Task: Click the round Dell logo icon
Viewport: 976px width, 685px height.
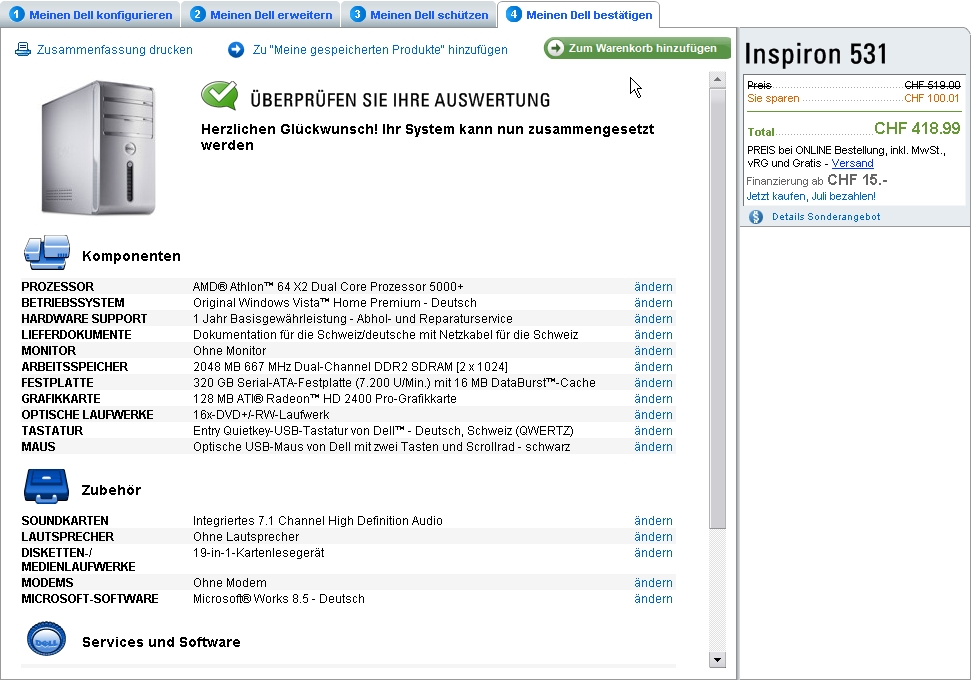Action: (46, 639)
